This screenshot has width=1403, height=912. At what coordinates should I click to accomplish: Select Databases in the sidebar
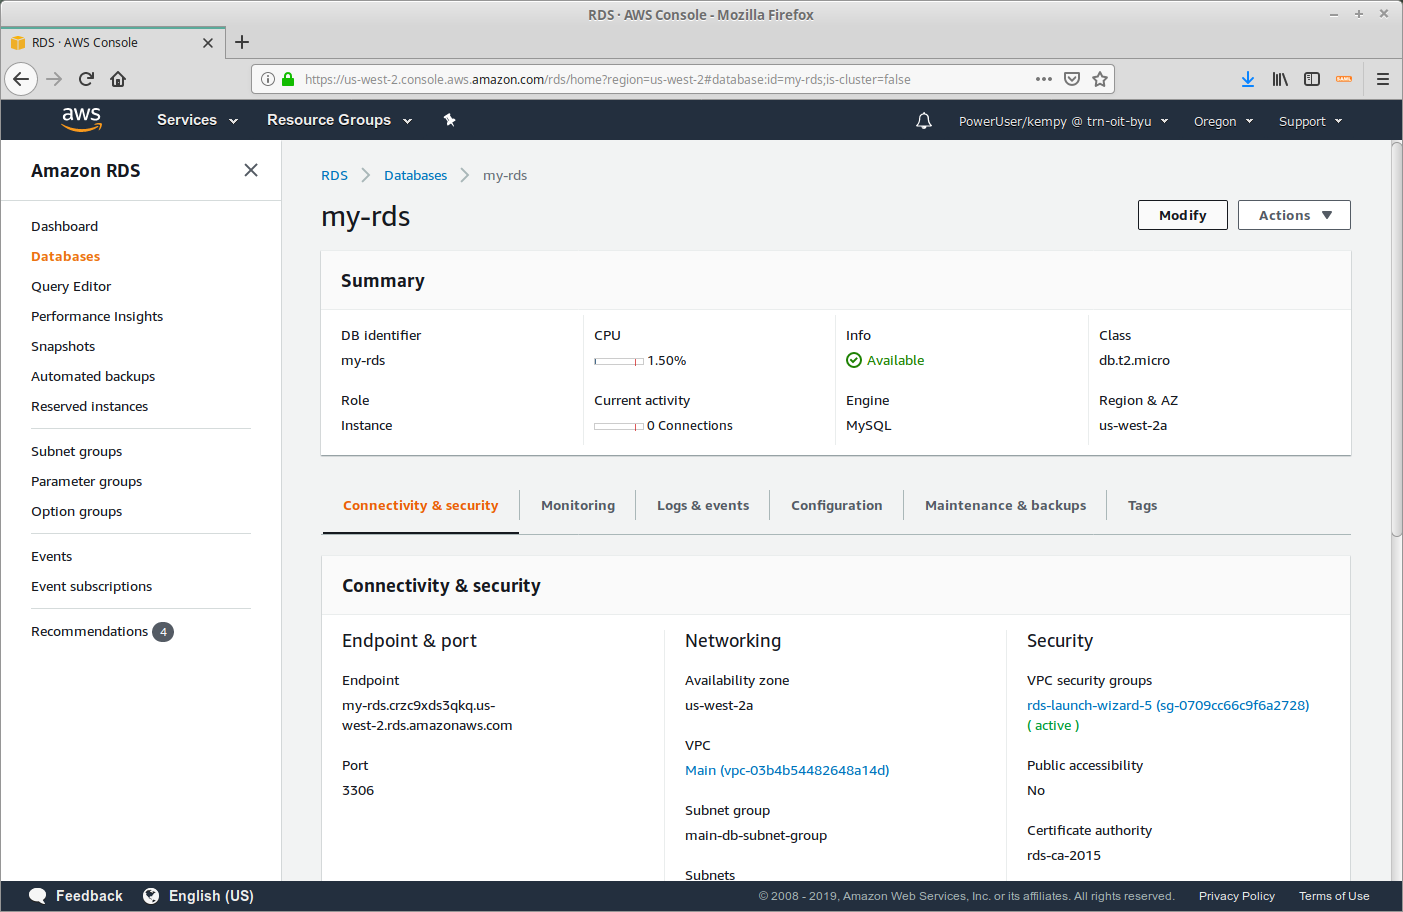pyautogui.click(x=65, y=257)
